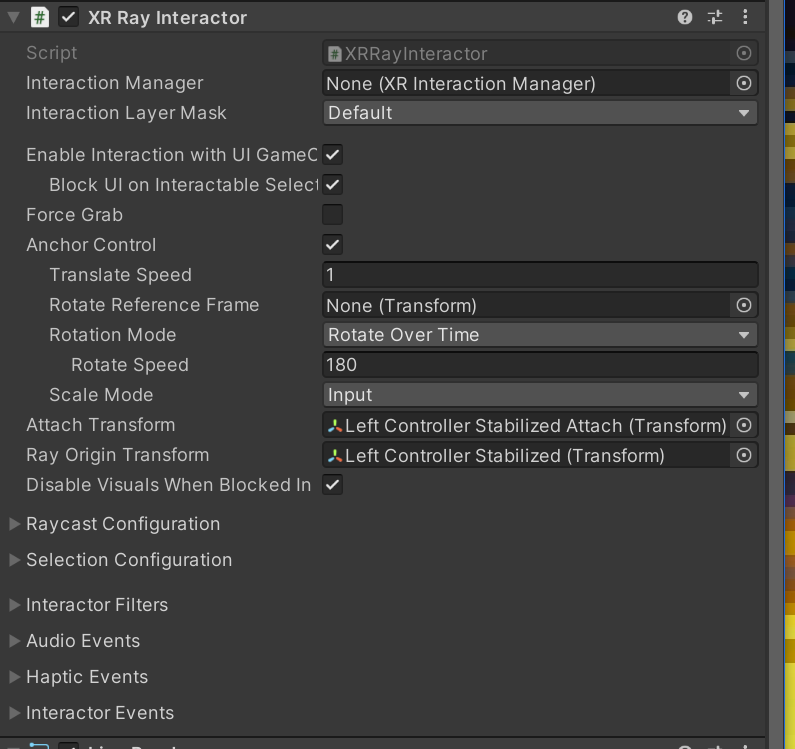Image resolution: width=795 pixels, height=749 pixels.
Task: Open object picker for Ray Origin Transform
Action: [x=743, y=455]
